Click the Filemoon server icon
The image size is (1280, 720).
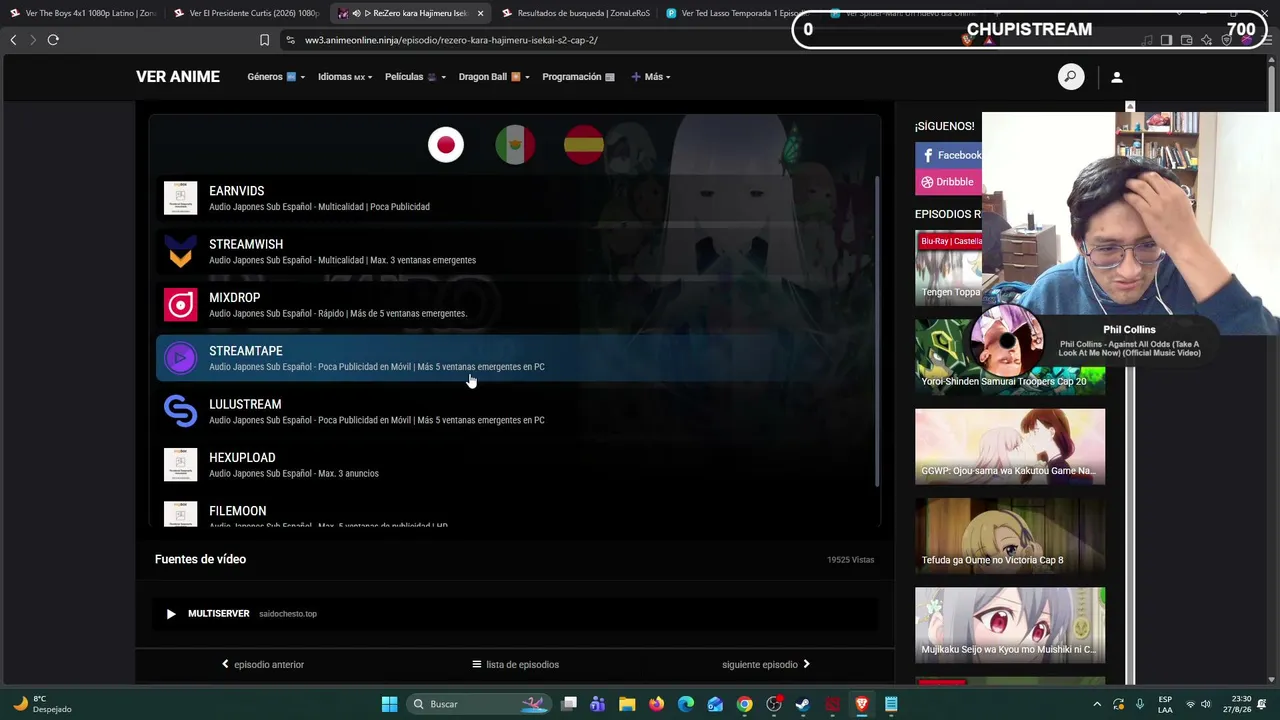181,514
